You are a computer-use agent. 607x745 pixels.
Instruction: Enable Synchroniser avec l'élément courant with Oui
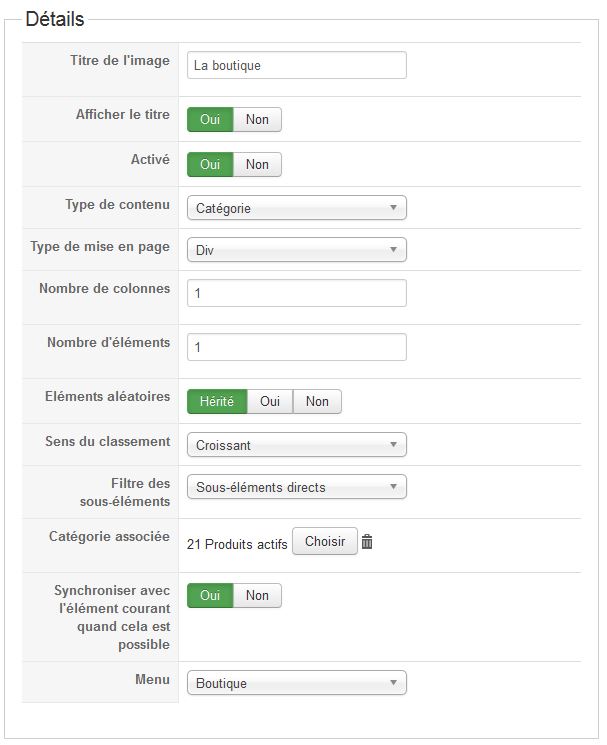click(x=210, y=595)
